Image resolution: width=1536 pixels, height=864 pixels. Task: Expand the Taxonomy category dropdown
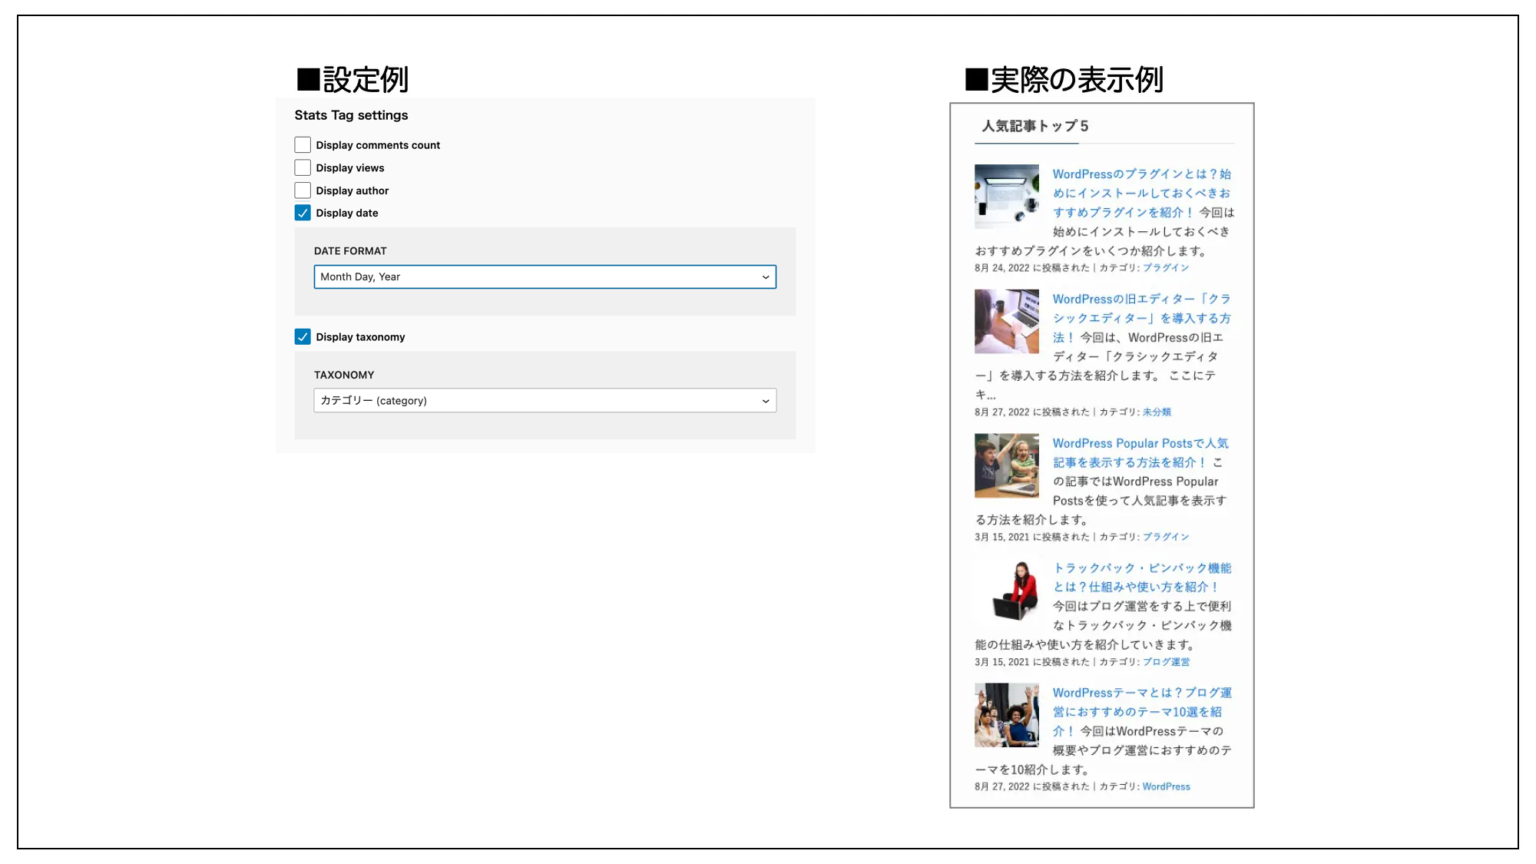tap(544, 401)
